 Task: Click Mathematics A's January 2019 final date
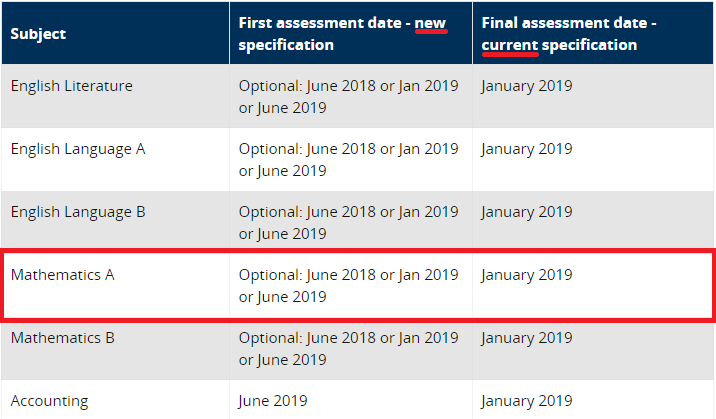tap(526, 275)
